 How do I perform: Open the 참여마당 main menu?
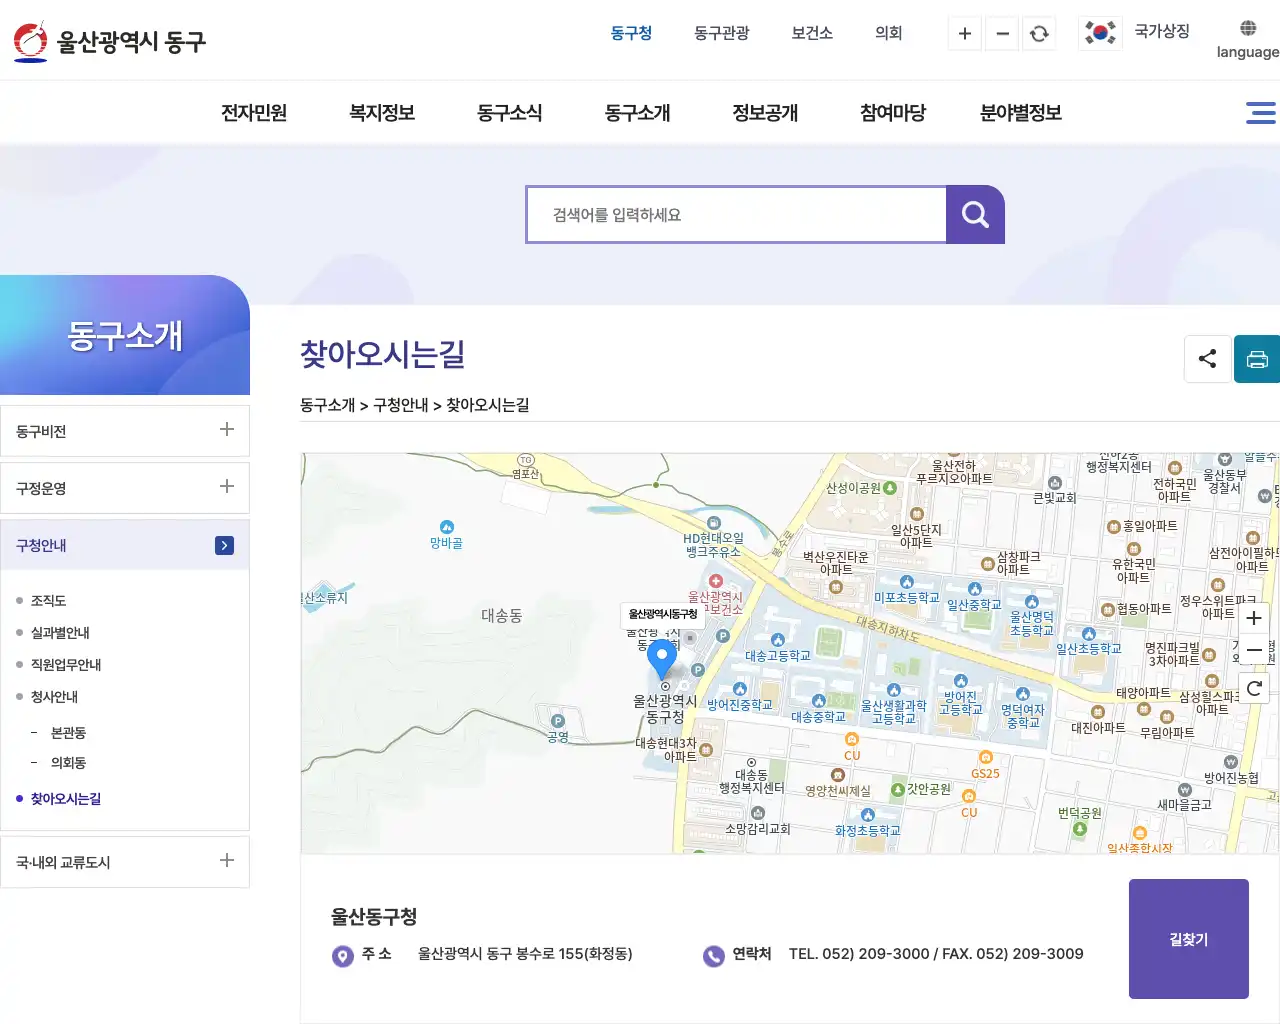(893, 113)
